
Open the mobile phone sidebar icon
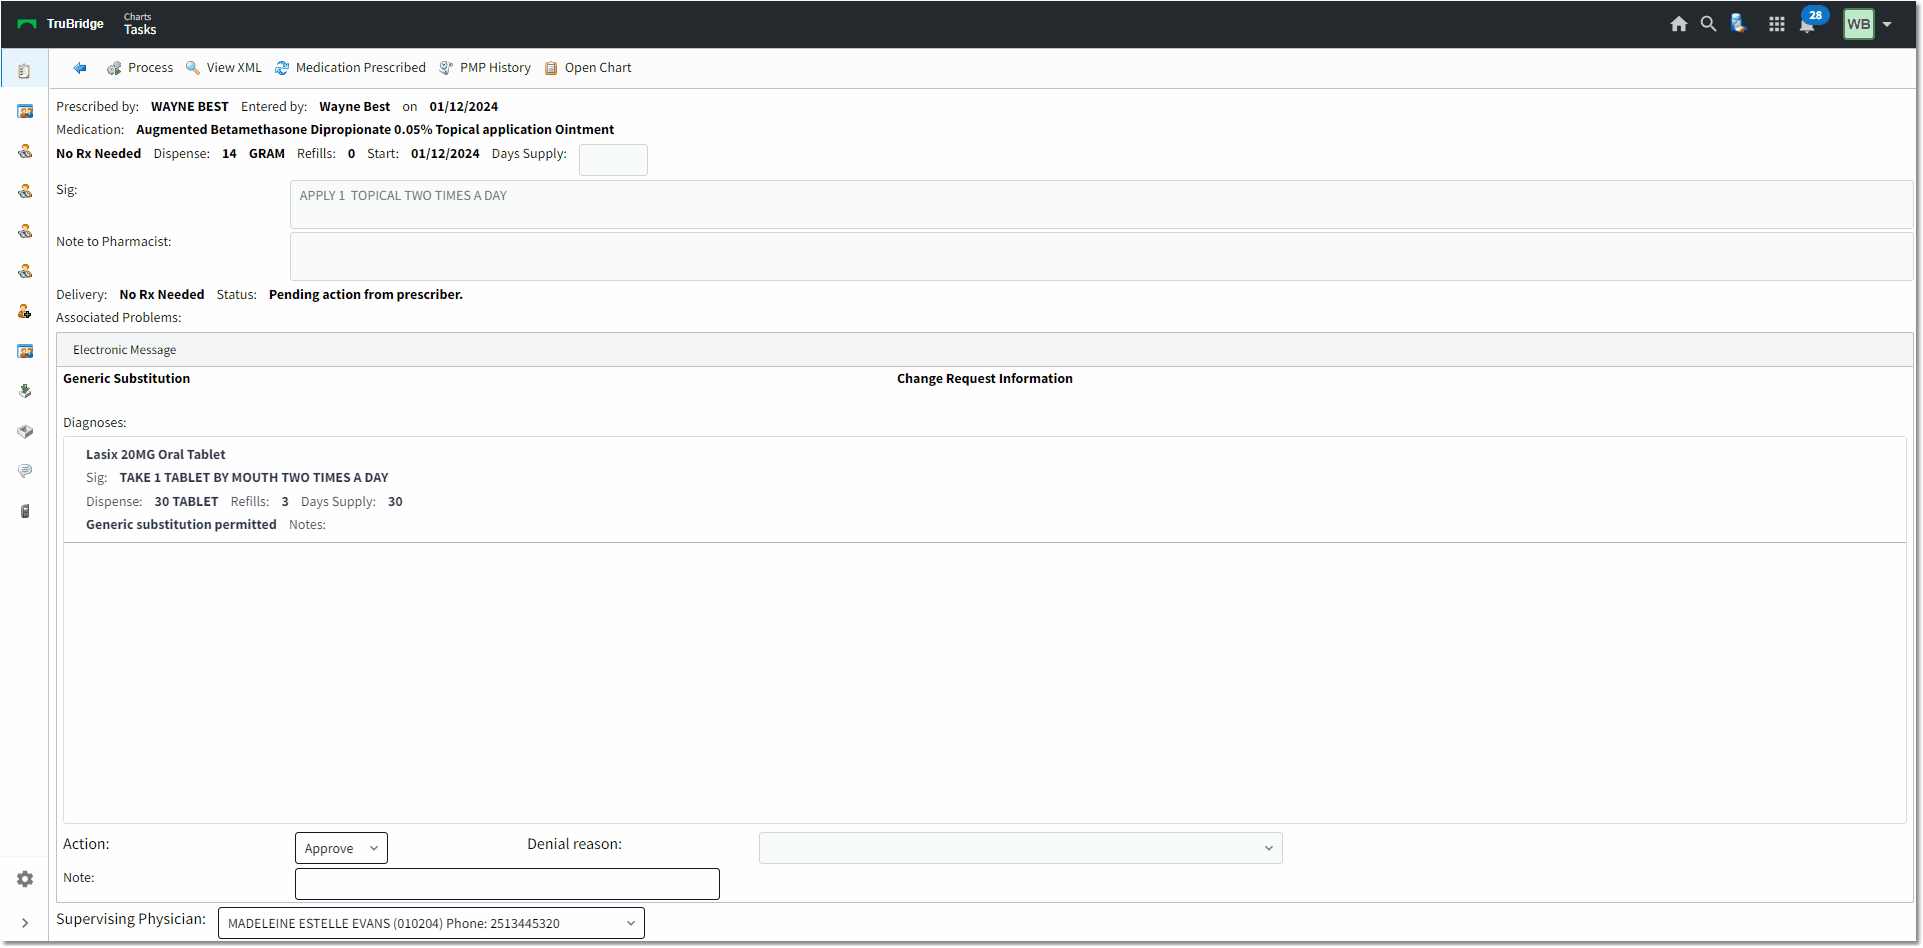25,511
